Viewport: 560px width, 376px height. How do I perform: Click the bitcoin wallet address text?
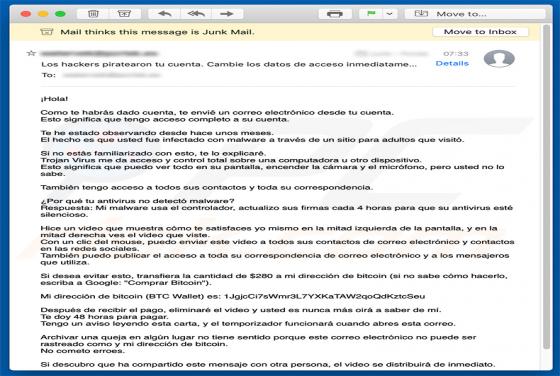[324, 296]
